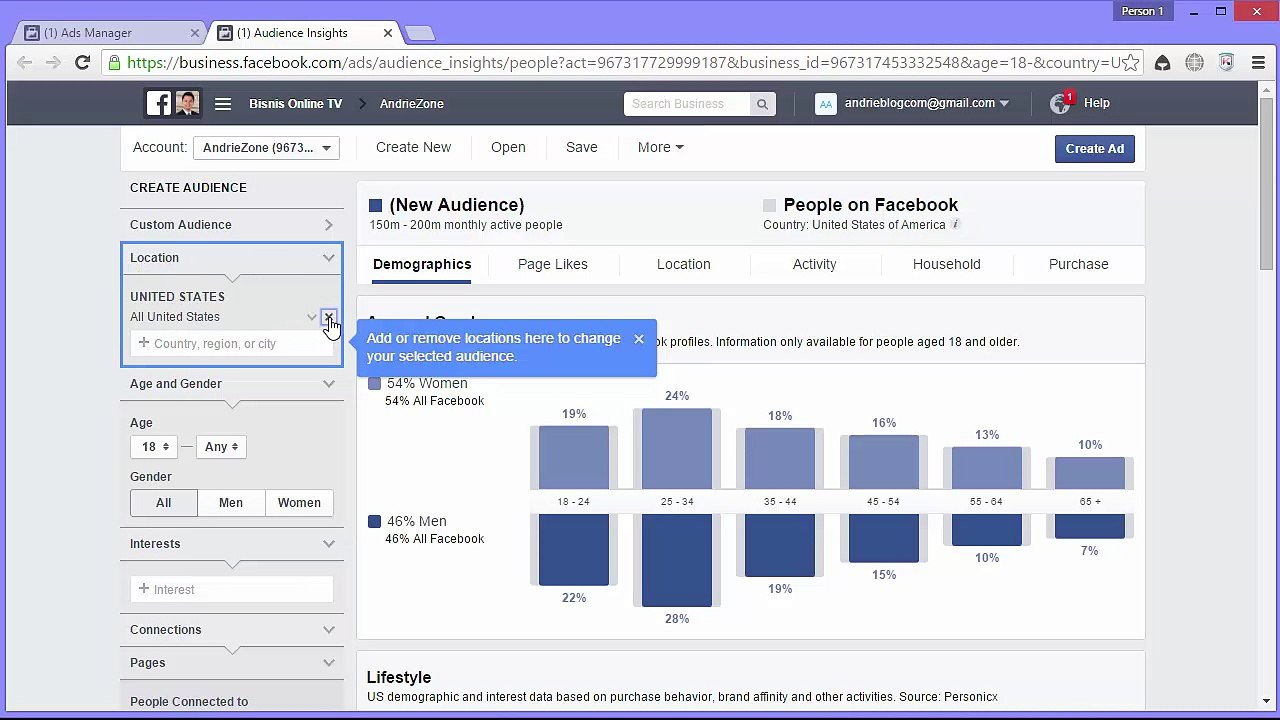Click the 25 - 34 men bar
This screenshot has width=1280, height=720.
(x=677, y=560)
